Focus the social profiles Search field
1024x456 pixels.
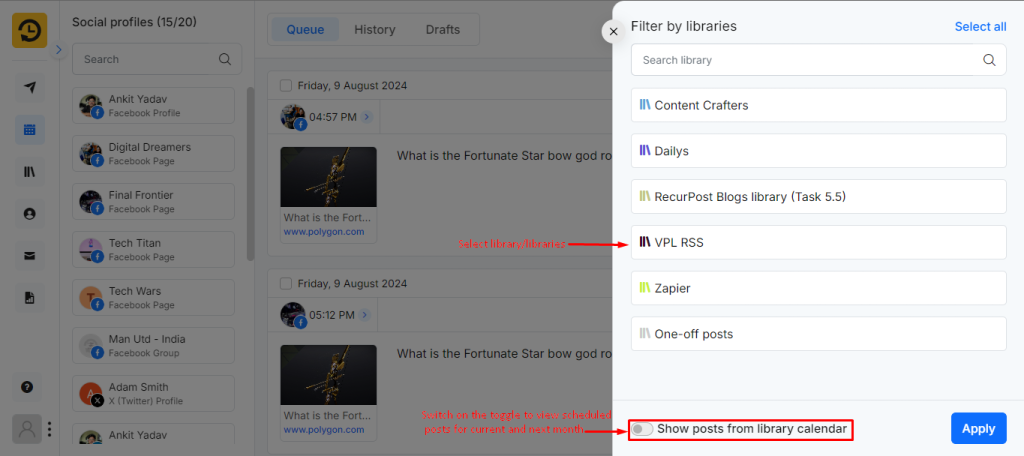pyautogui.click(x=157, y=59)
